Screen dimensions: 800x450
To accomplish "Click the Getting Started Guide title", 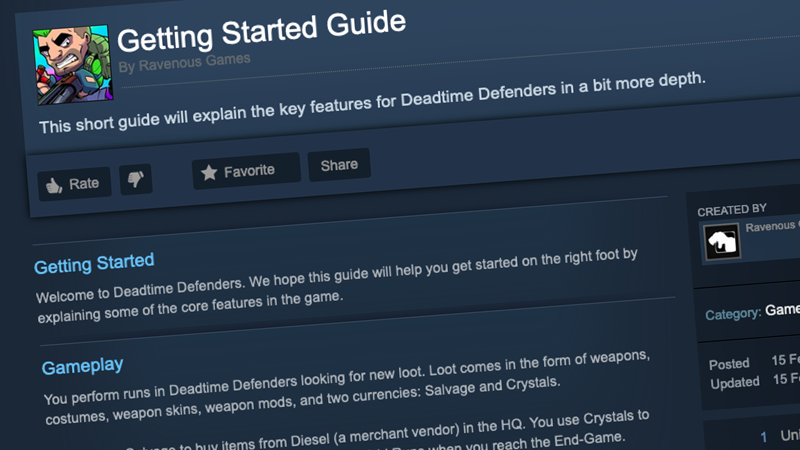I will click(262, 32).
